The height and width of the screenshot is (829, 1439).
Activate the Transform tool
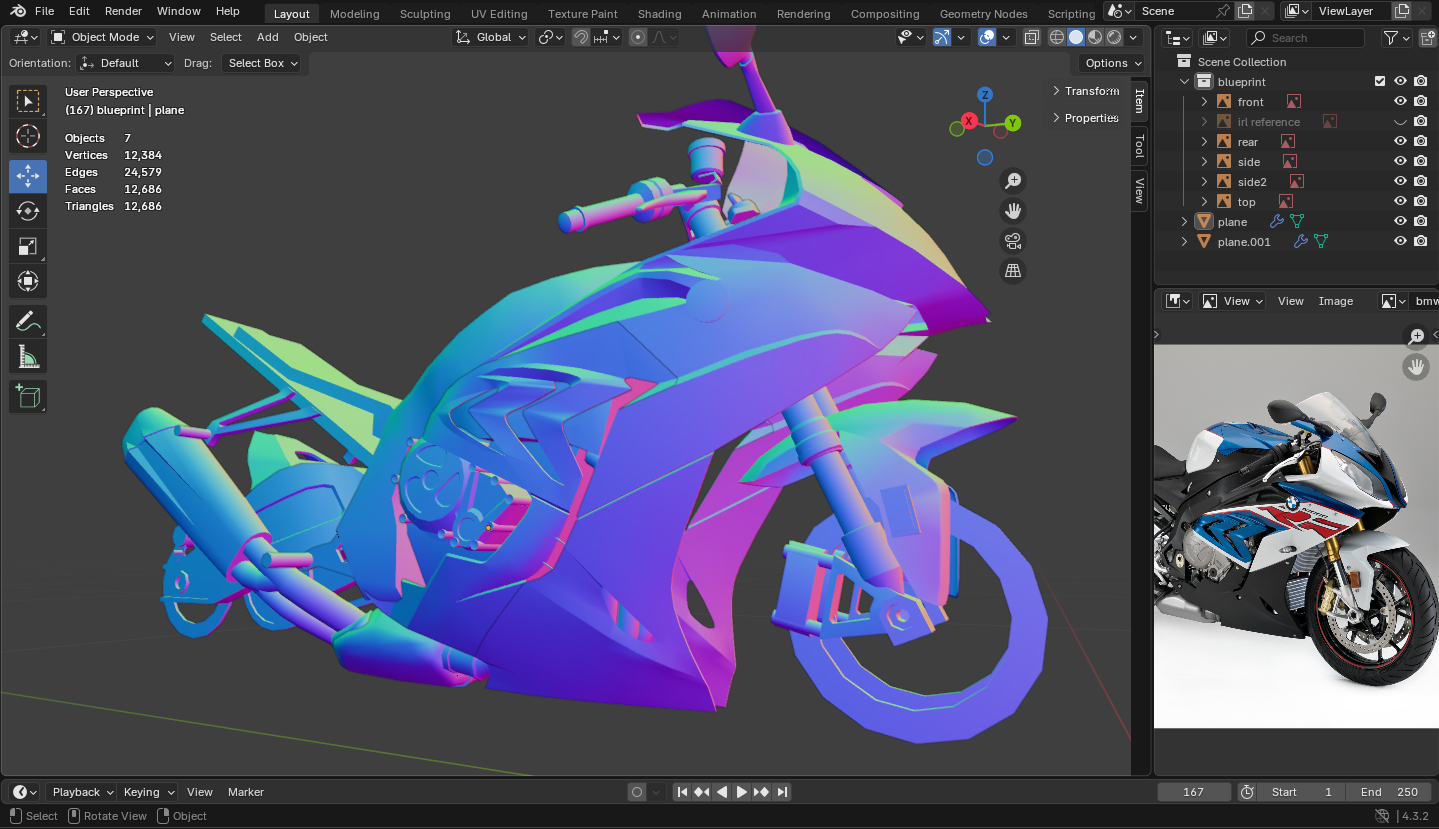point(28,281)
